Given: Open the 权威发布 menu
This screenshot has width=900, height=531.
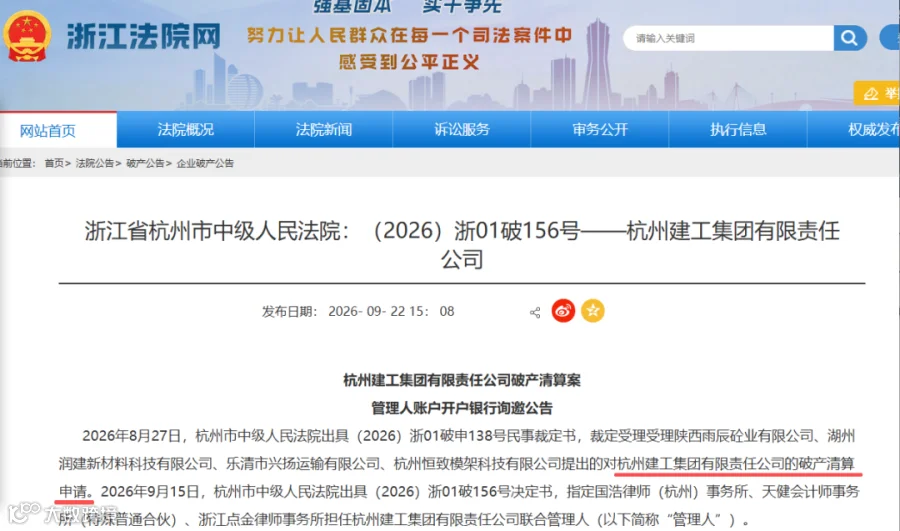Looking at the screenshot, I should click(854, 129).
